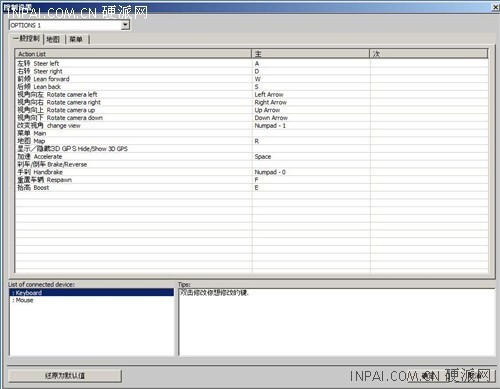Click the 次 secondary column header
This screenshot has width=500, height=389.
429,54
